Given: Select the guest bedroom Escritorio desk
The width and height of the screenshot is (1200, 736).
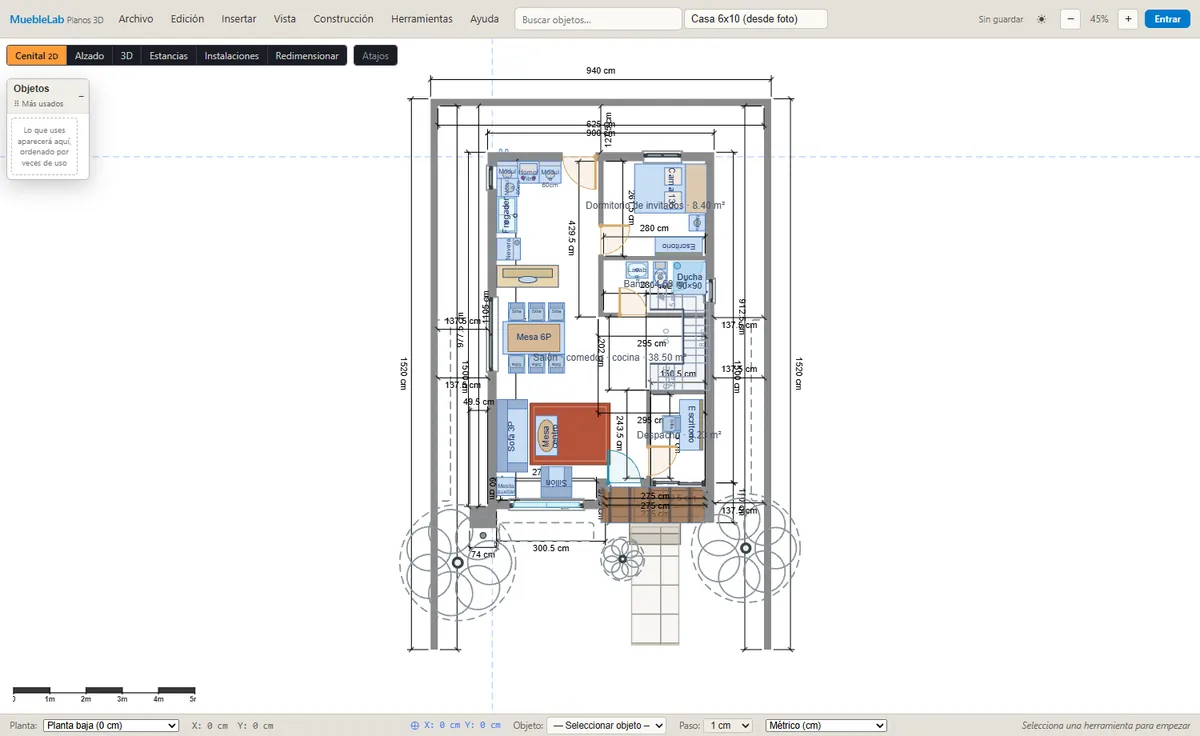Looking at the screenshot, I should tap(680, 246).
